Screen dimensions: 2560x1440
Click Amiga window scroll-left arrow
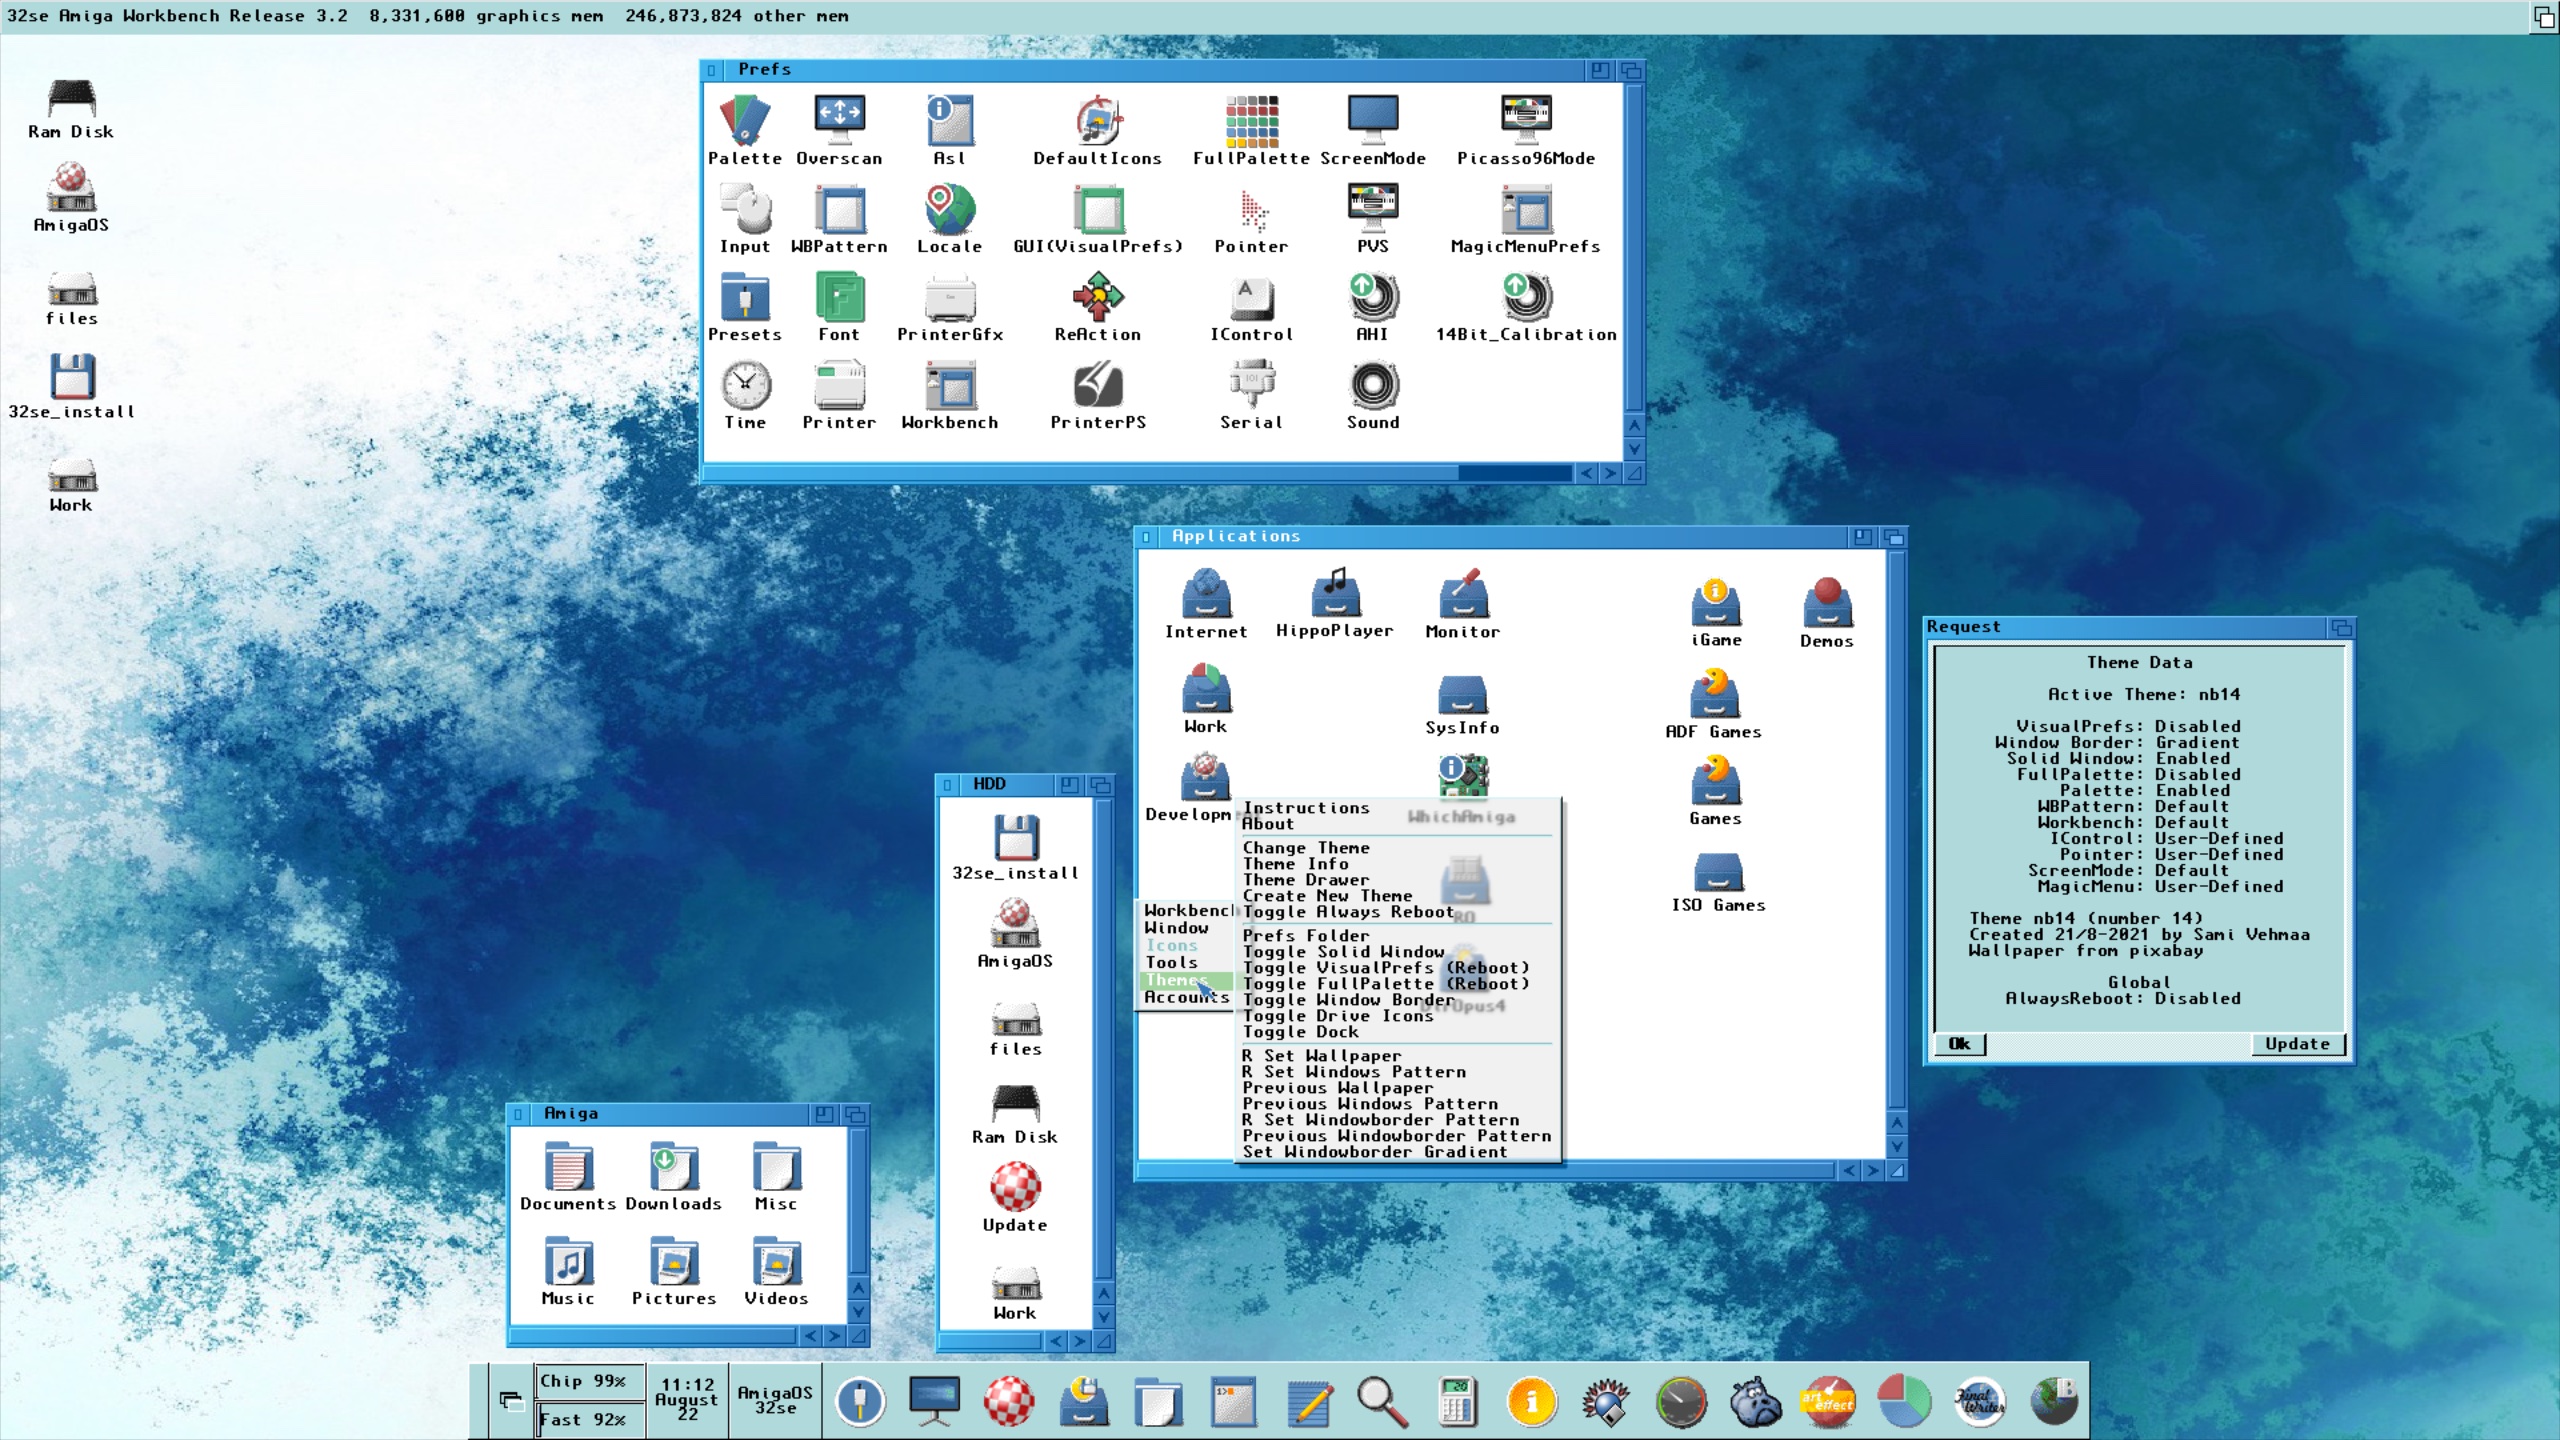point(811,1335)
